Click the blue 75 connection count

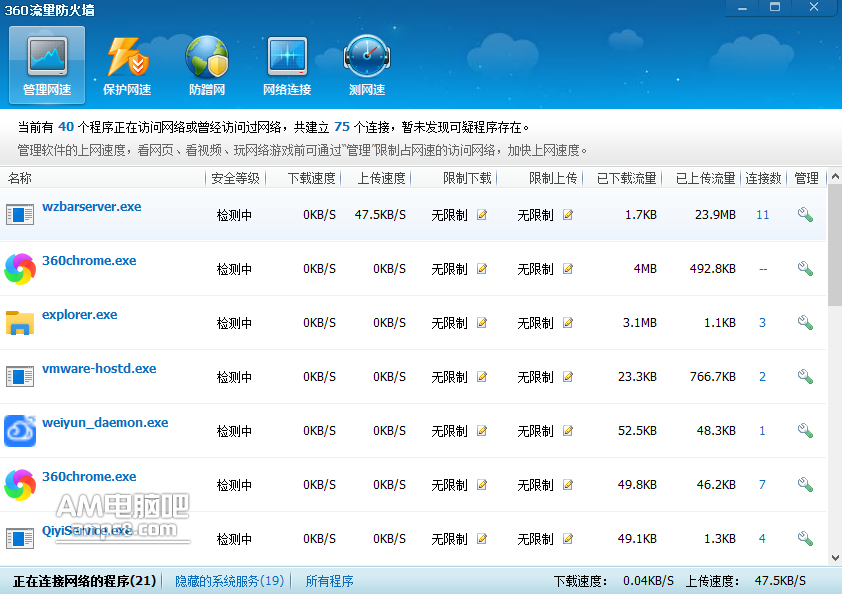(342, 127)
